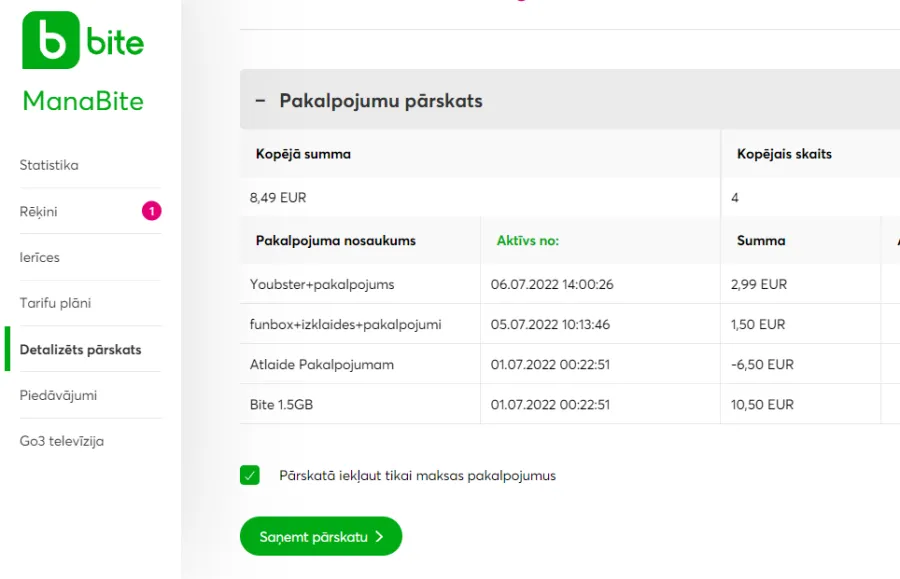Open Tarifu plāni section
Image resolution: width=900 pixels, height=579 pixels.
tap(55, 303)
